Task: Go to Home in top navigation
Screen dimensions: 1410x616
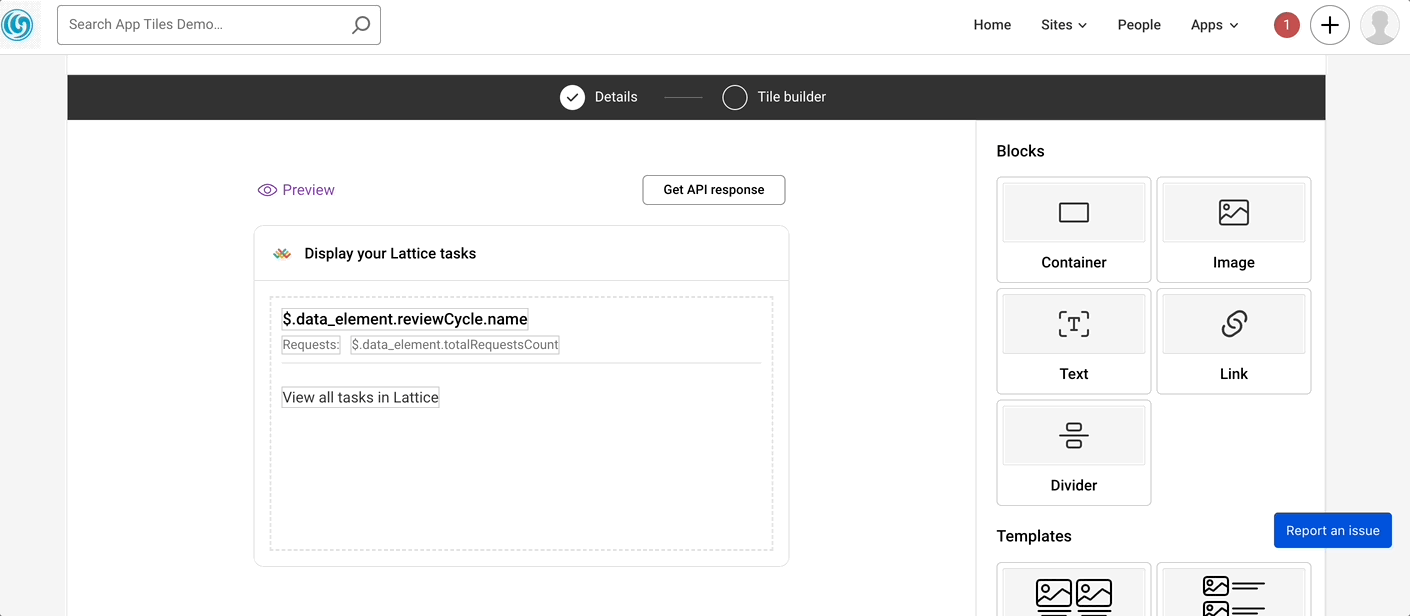Action: tap(992, 25)
